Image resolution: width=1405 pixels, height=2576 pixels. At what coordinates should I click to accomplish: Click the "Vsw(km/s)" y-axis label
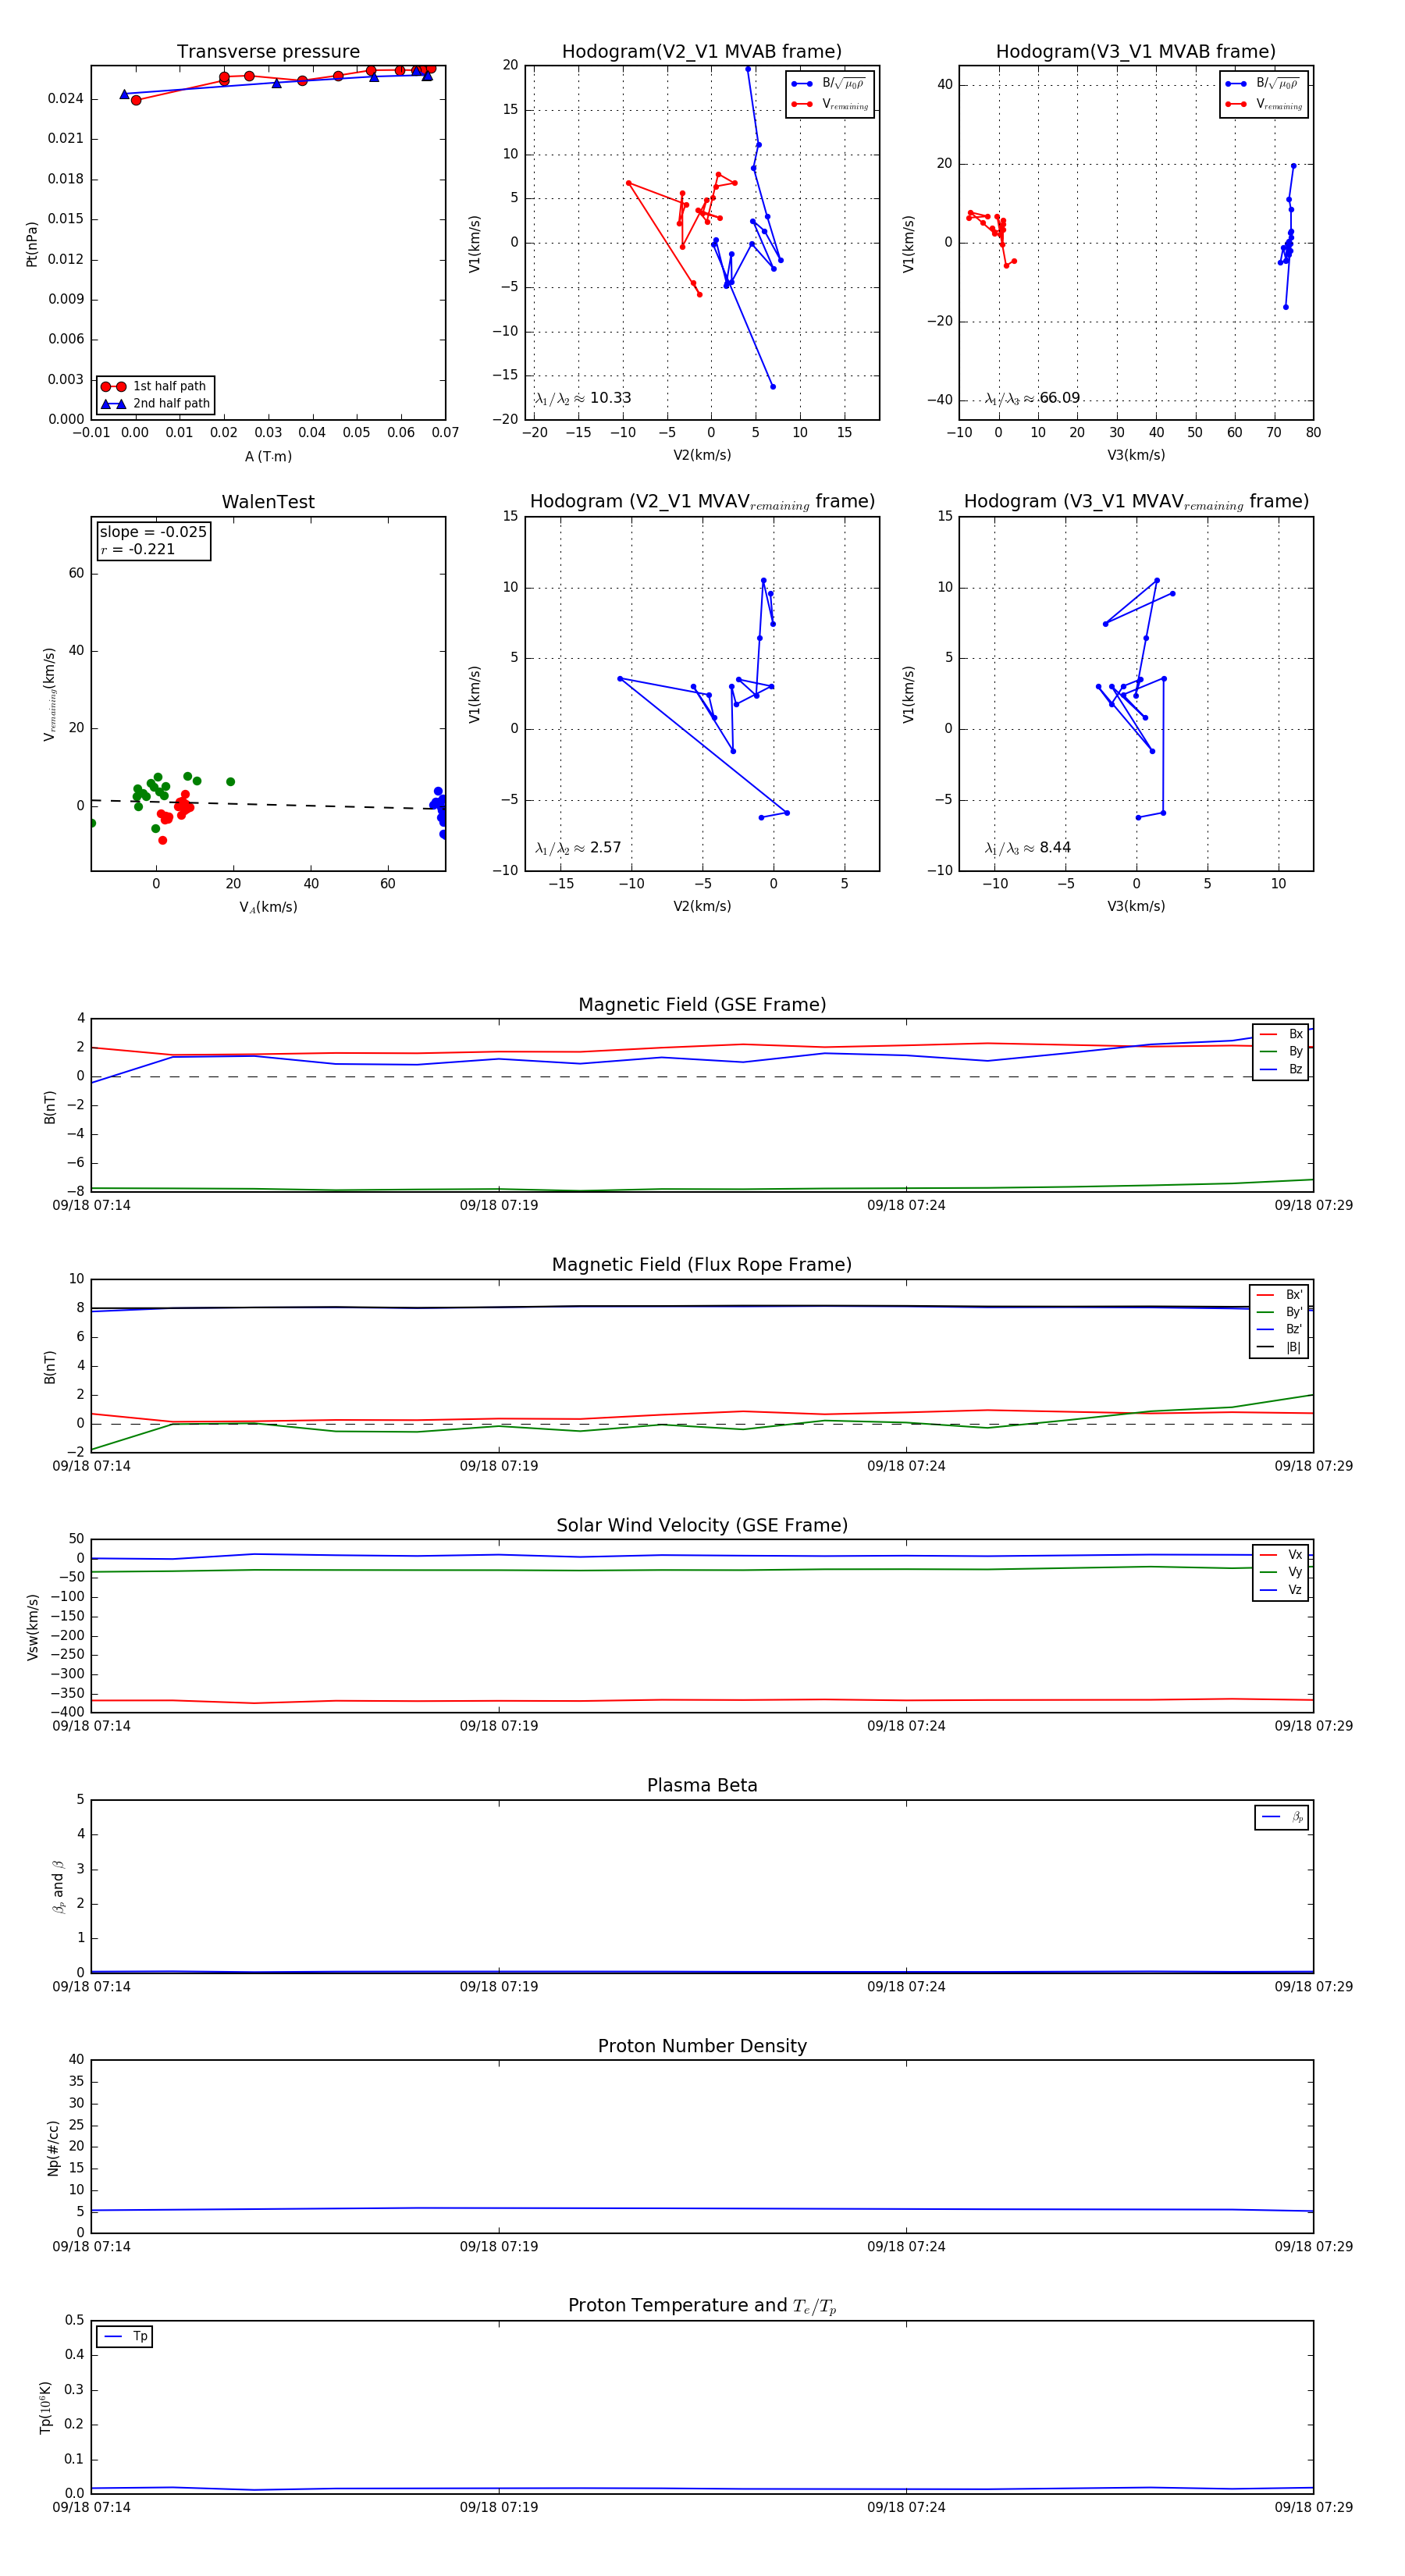point(33,1627)
